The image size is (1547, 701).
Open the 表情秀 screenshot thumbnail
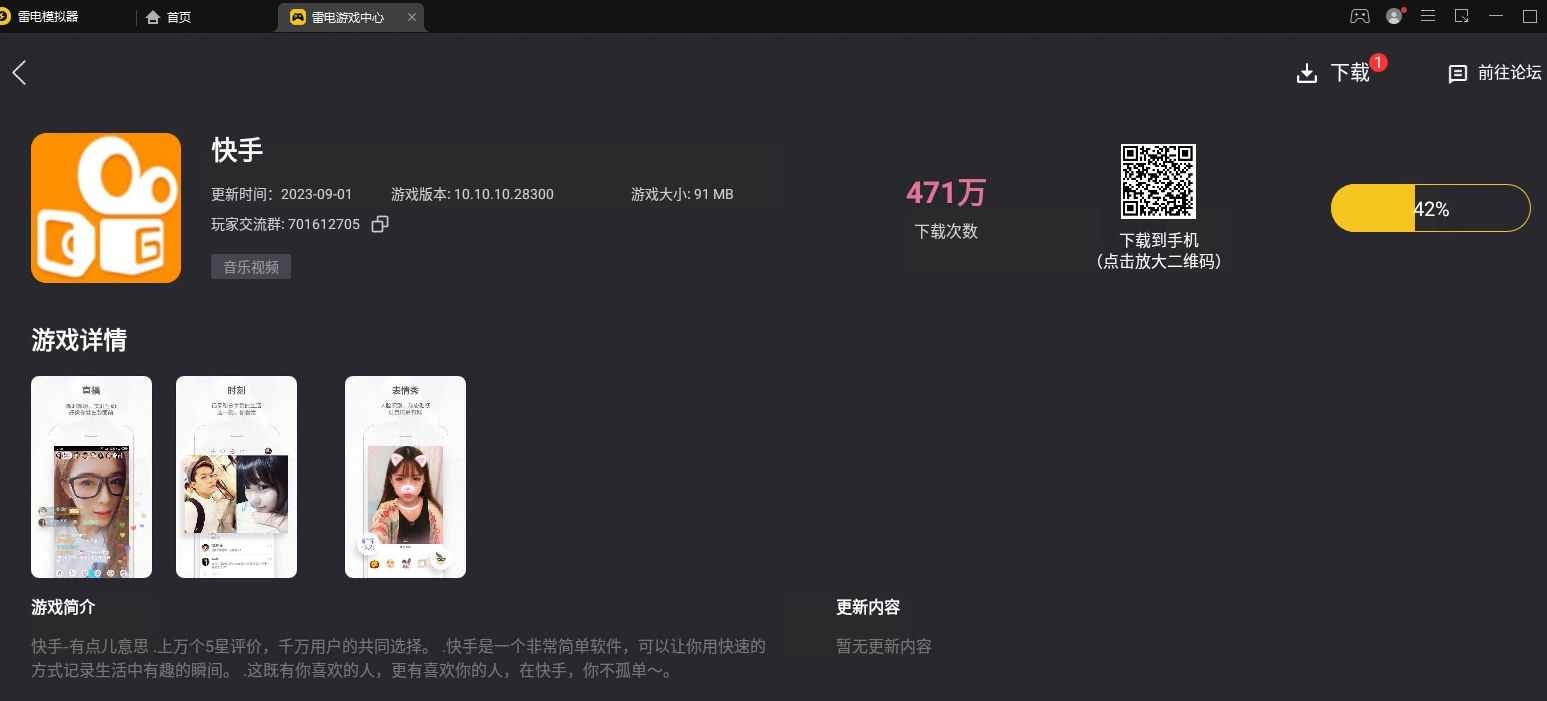[x=405, y=477]
